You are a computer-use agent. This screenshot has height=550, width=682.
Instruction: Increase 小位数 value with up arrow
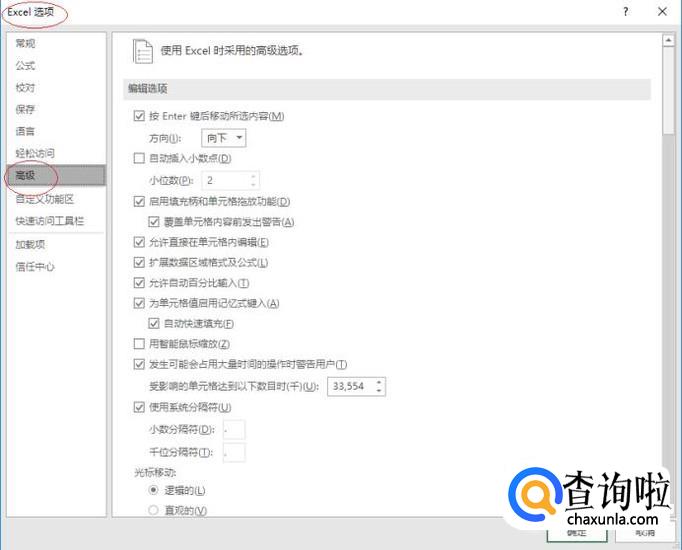(x=254, y=177)
